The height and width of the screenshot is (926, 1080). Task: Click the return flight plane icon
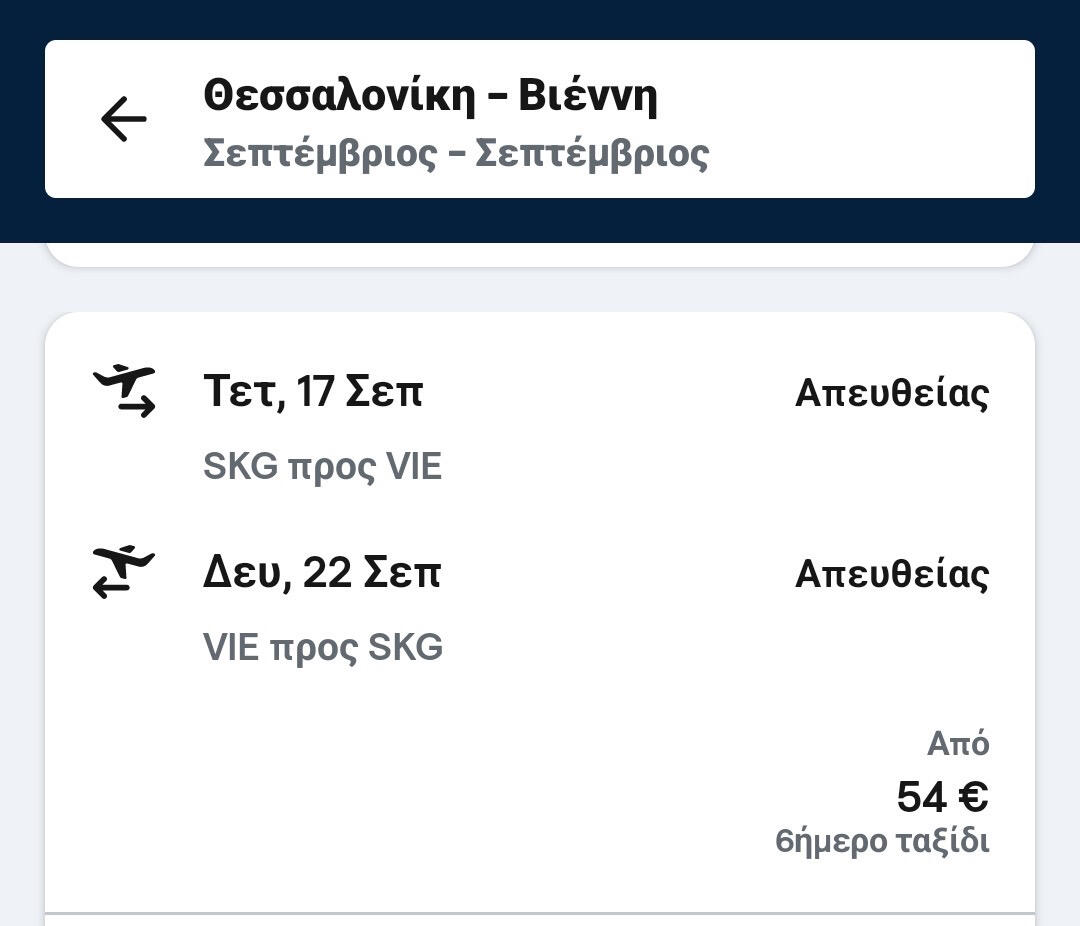click(124, 572)
